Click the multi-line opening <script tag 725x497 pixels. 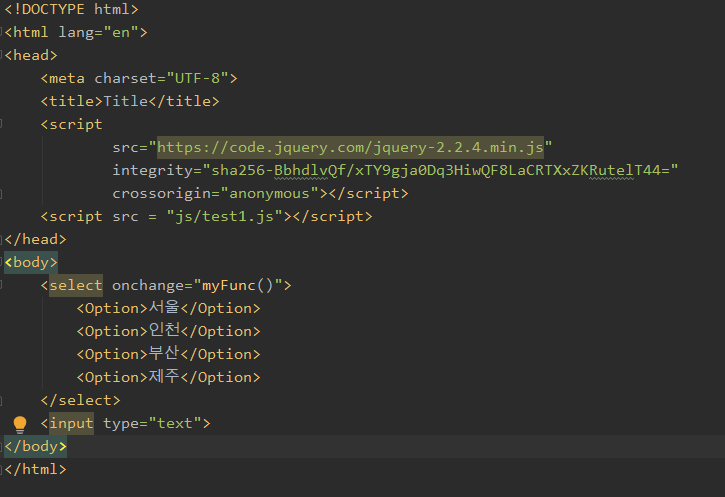(71, 124)
